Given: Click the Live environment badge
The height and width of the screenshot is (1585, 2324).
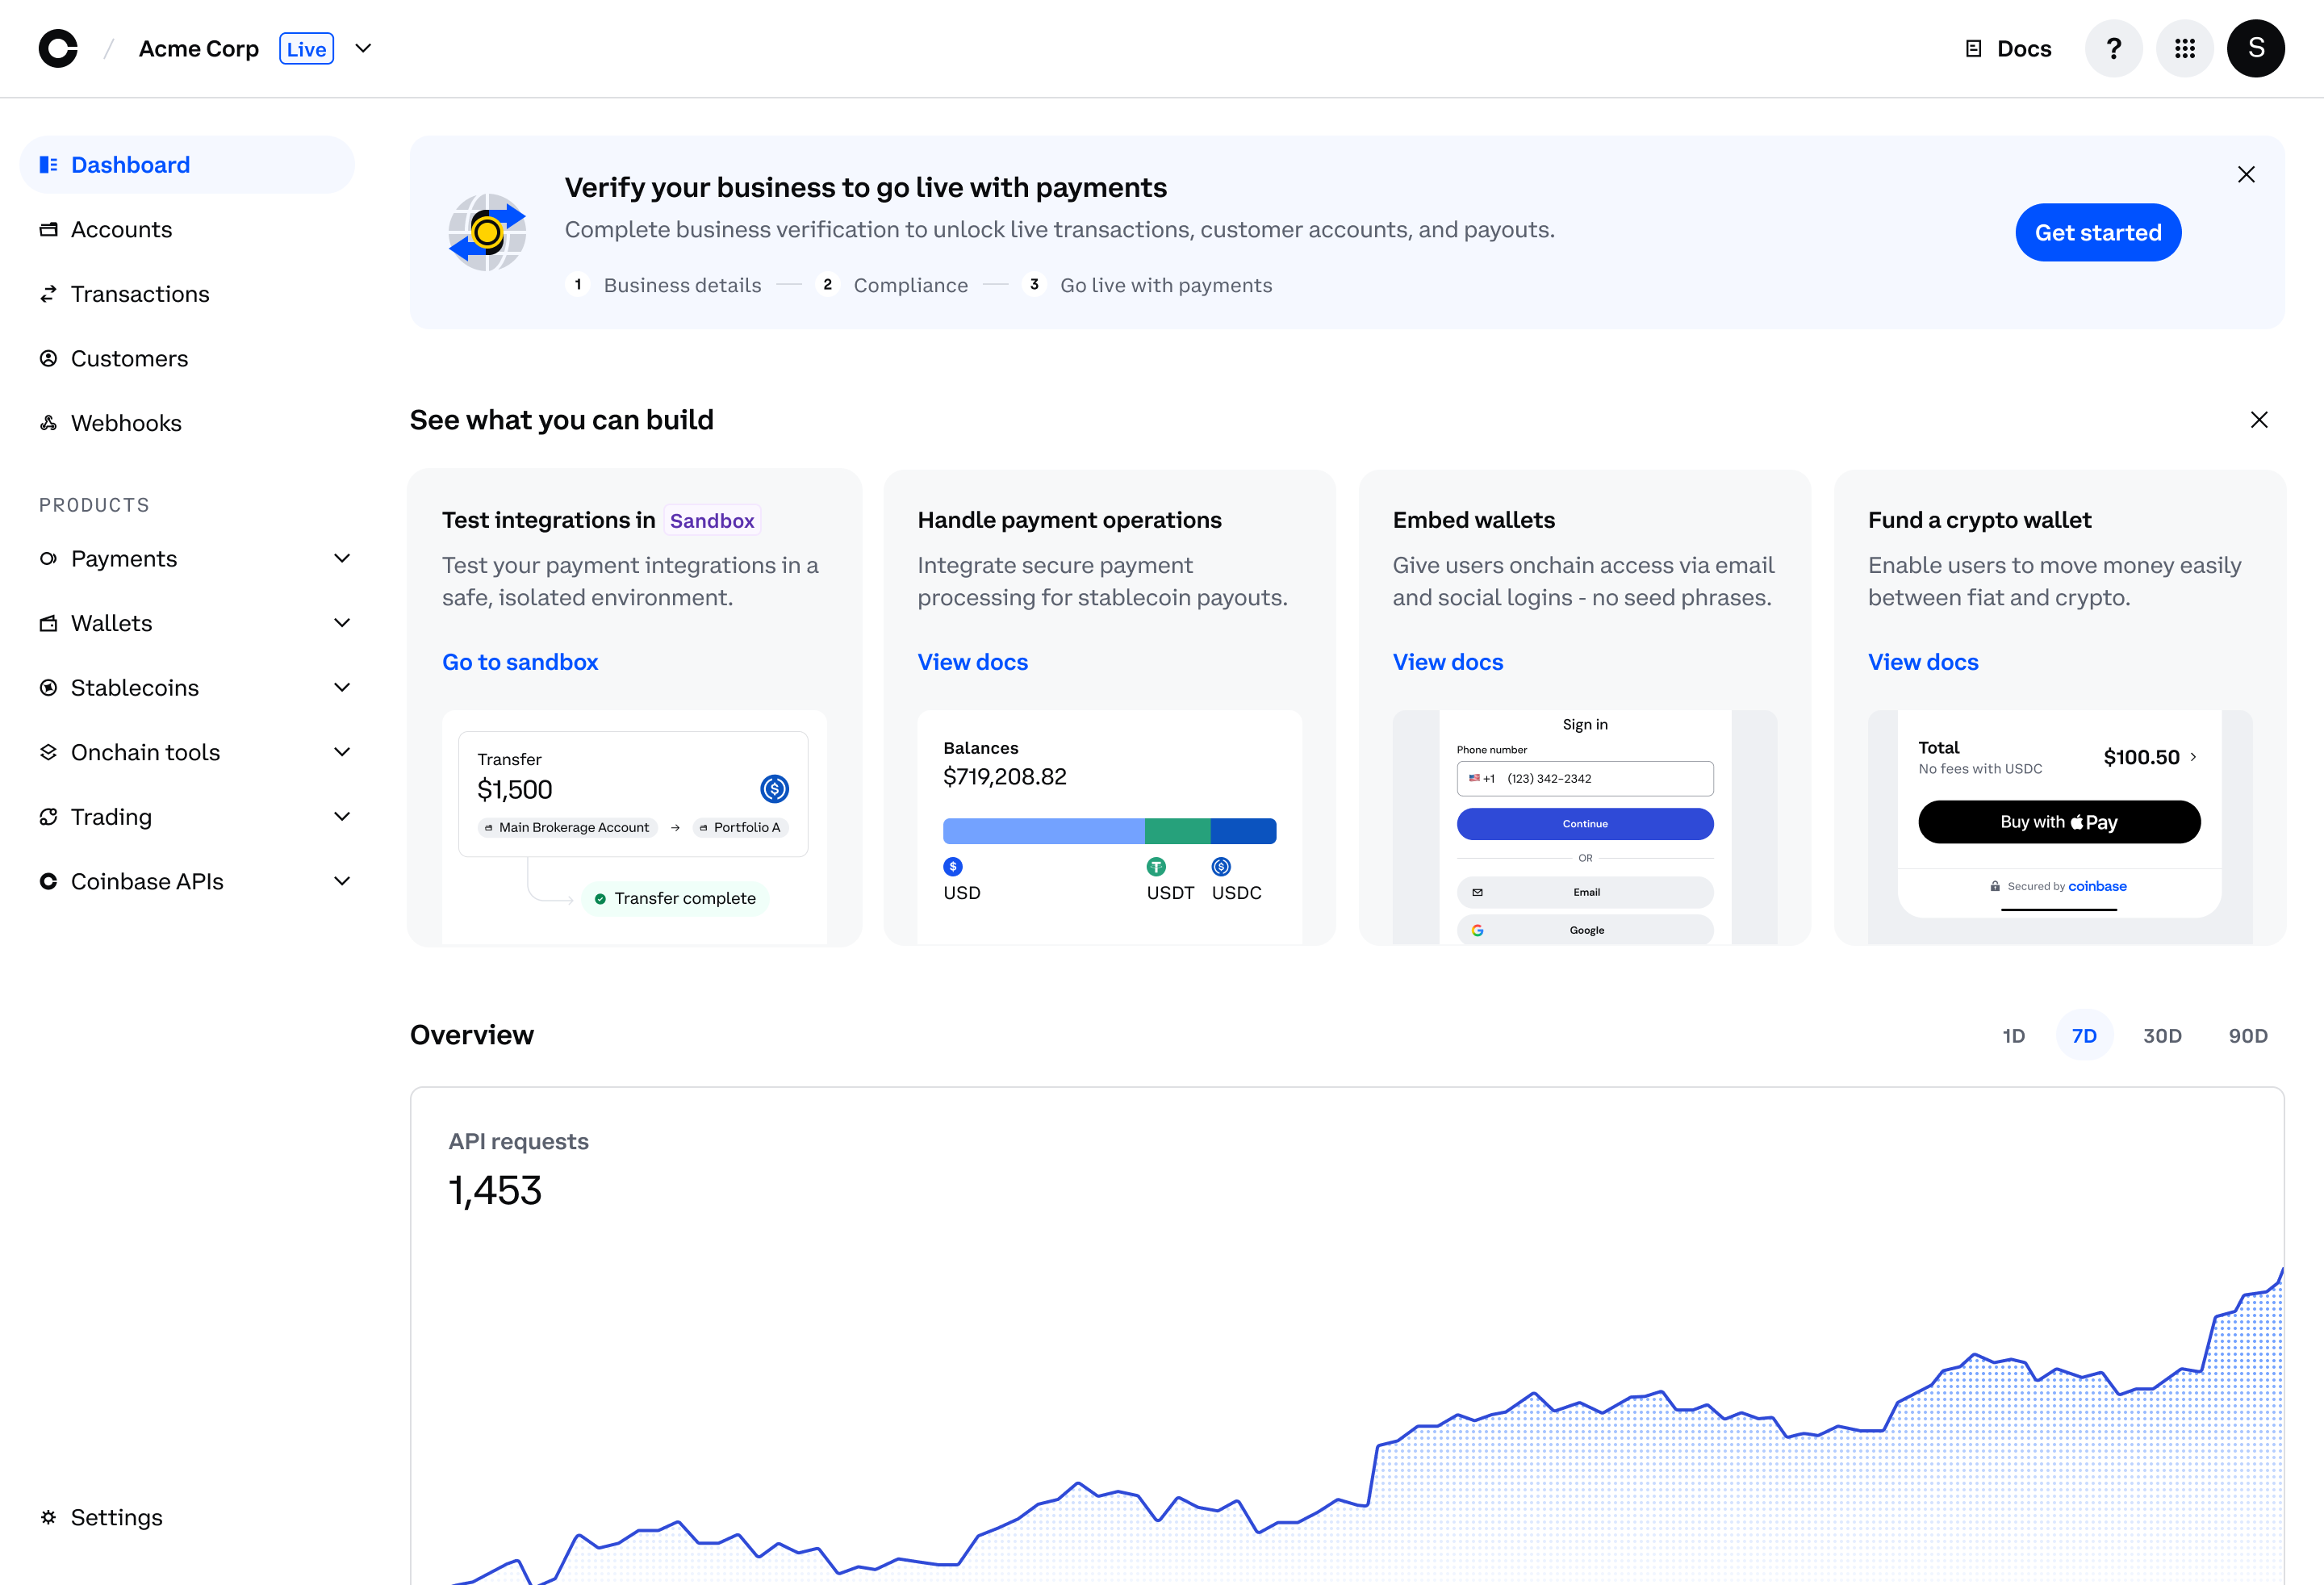Looking at the screenshot, I should (306, 49).
